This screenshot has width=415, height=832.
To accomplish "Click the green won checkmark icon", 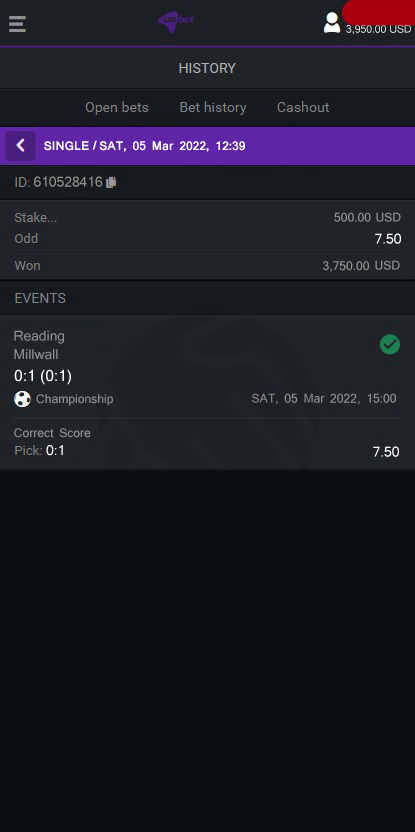I will click(390, 344).
